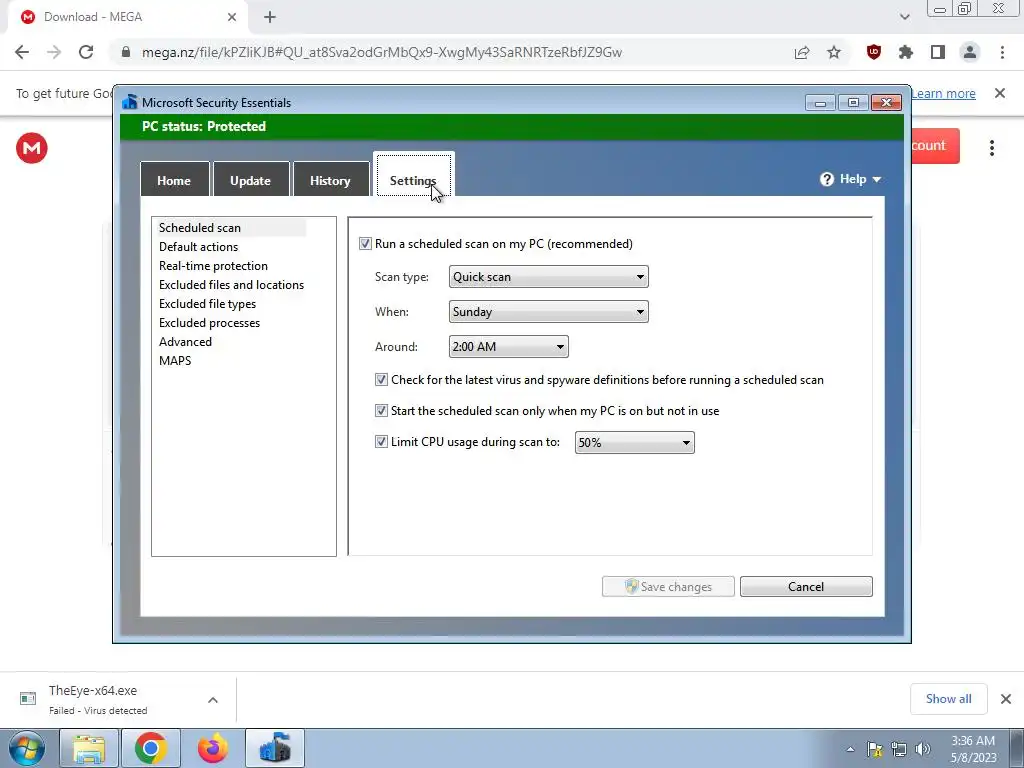The width and height of the screenshot is (1024, 768).
Task: Open the Around time dropdown
Action: click(509, 347)
